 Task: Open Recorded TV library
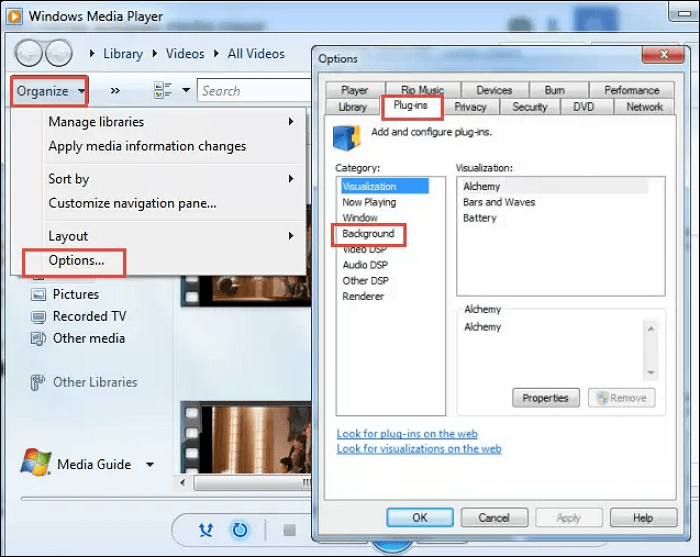[x=90, y=316]
